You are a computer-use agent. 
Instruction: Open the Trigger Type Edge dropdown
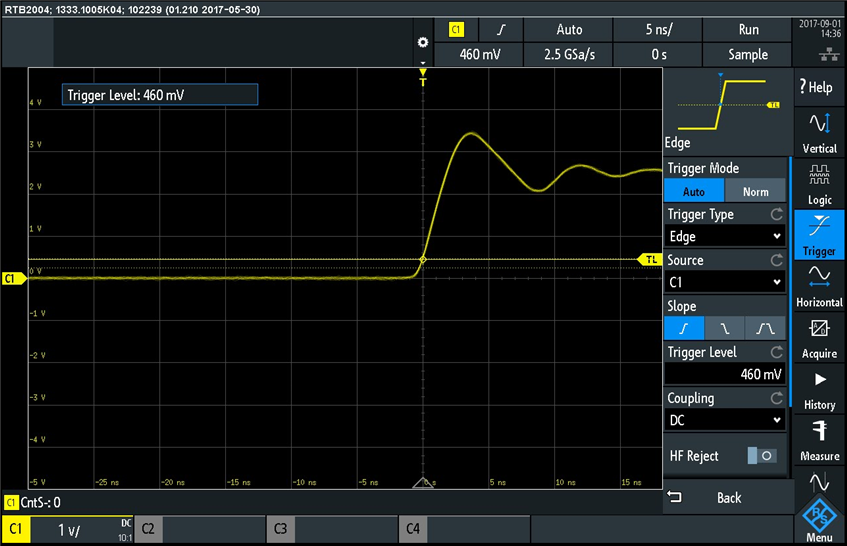click(x=725, y=237)
